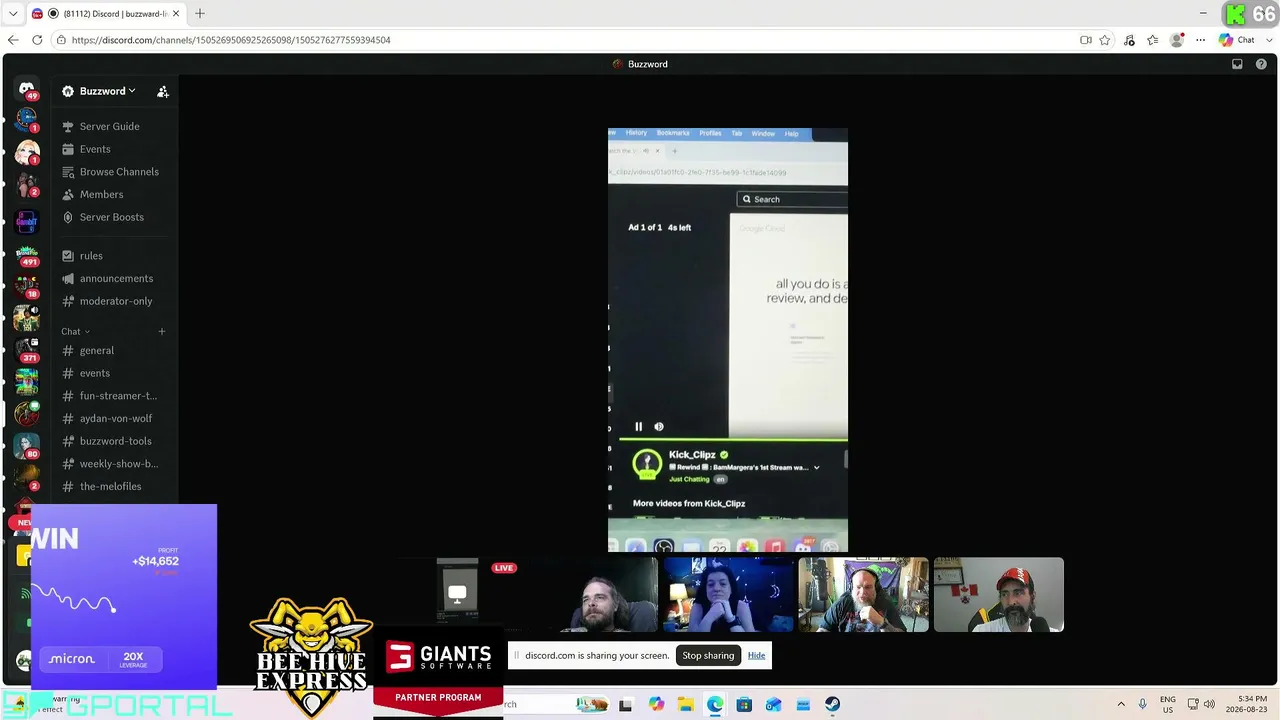Viewport: 1280px width, 720px height.
Task: Close the Discord browser tab
Action: pyautogui.click(x=176, y=14)
